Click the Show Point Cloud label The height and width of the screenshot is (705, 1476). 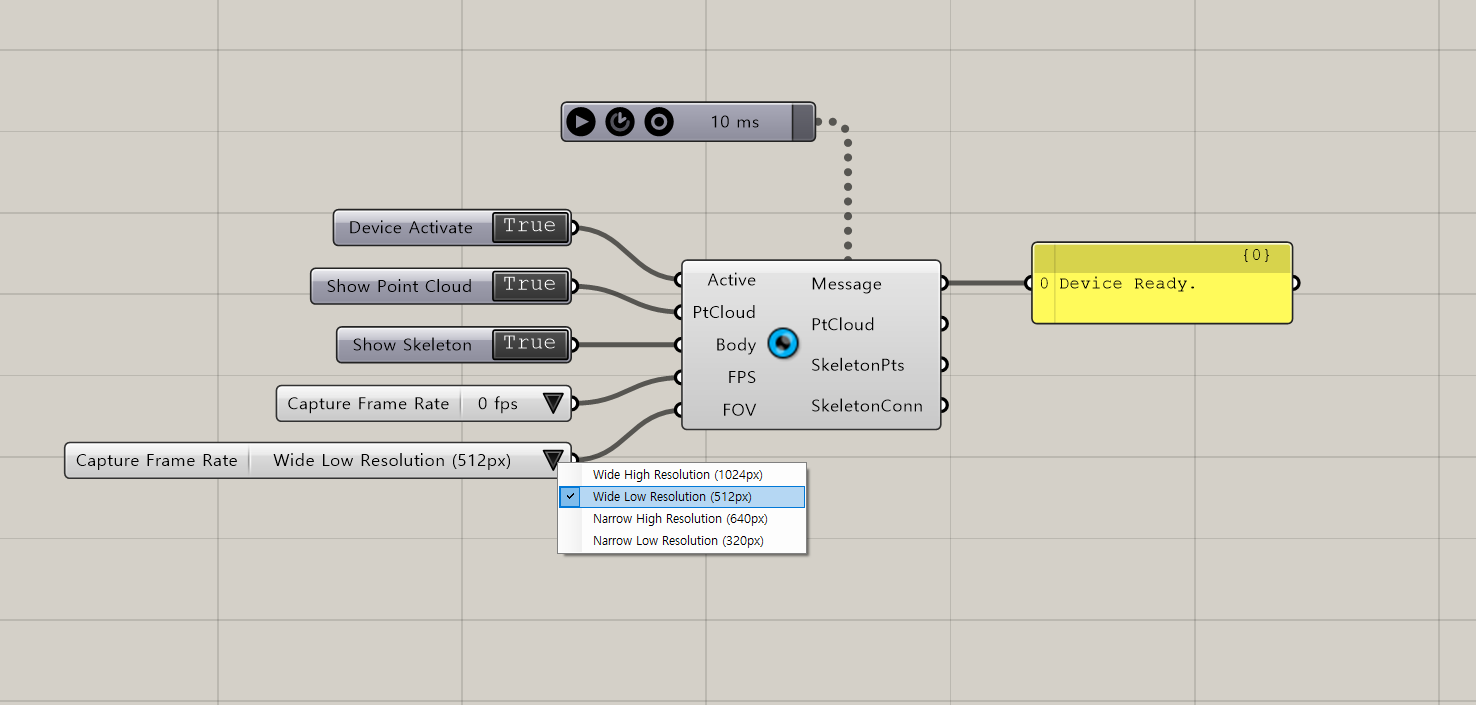pyautogui.click(x=399, y=286)
